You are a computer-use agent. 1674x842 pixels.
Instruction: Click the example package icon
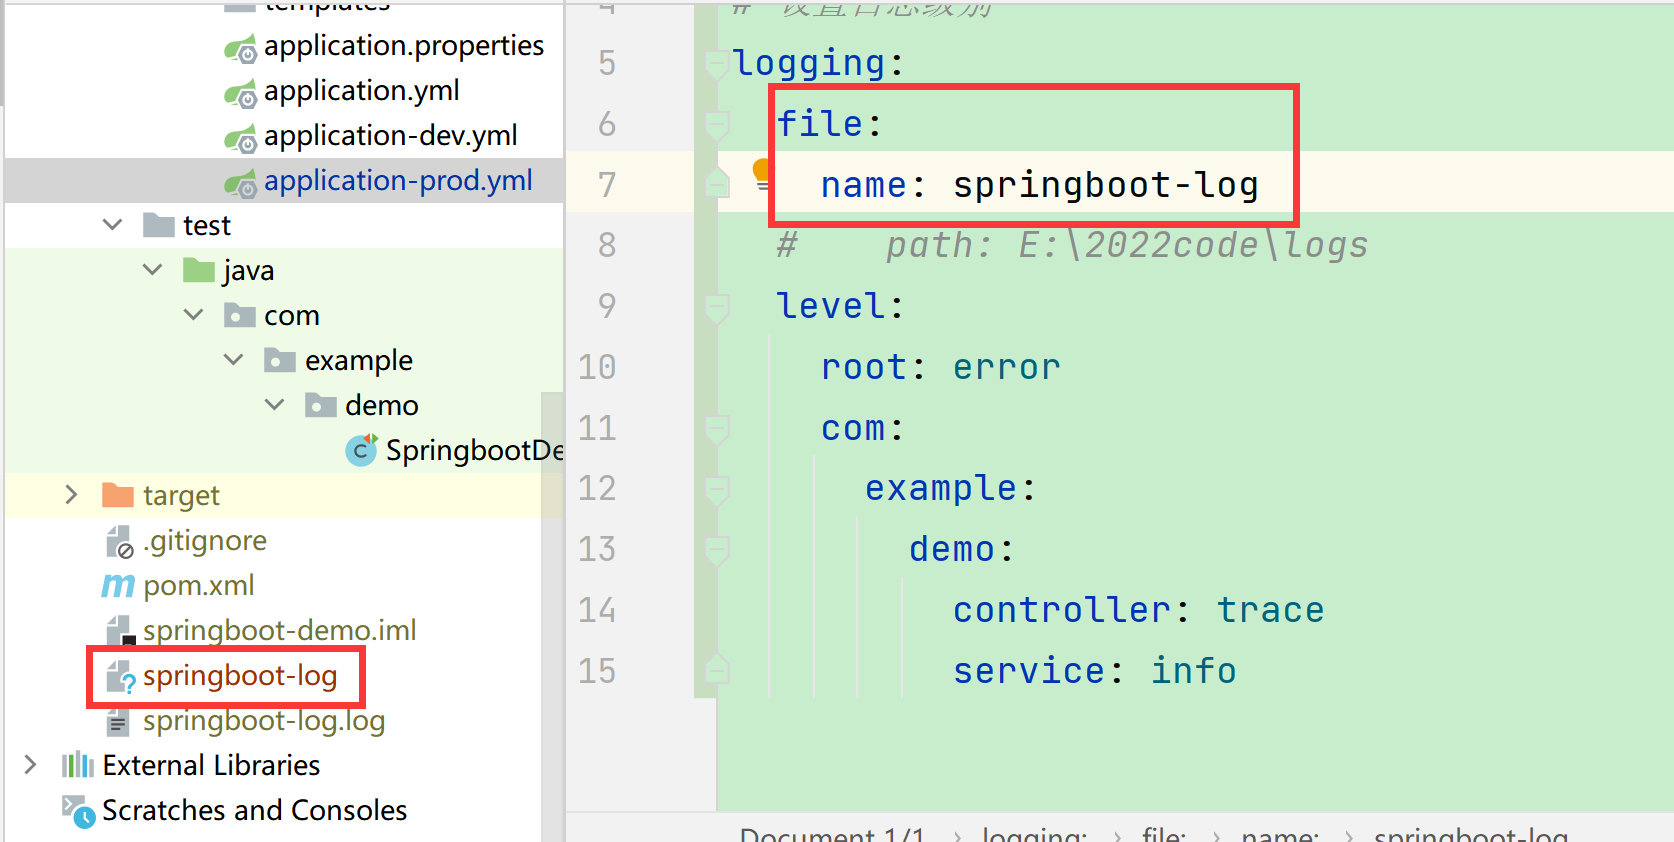[x=280, y=360]
